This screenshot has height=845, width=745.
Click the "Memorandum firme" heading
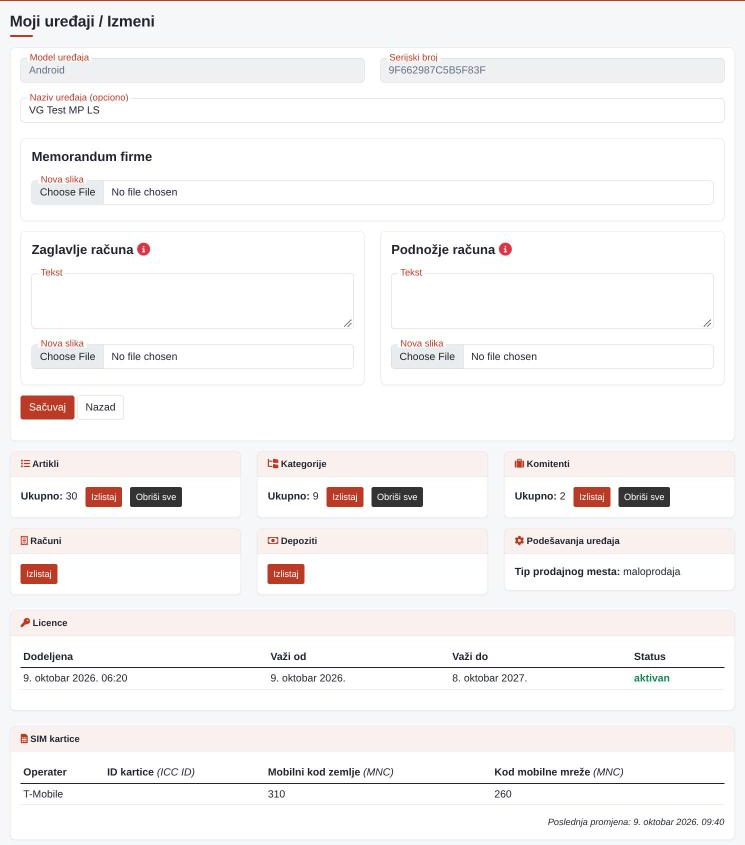tap(92, 157)
